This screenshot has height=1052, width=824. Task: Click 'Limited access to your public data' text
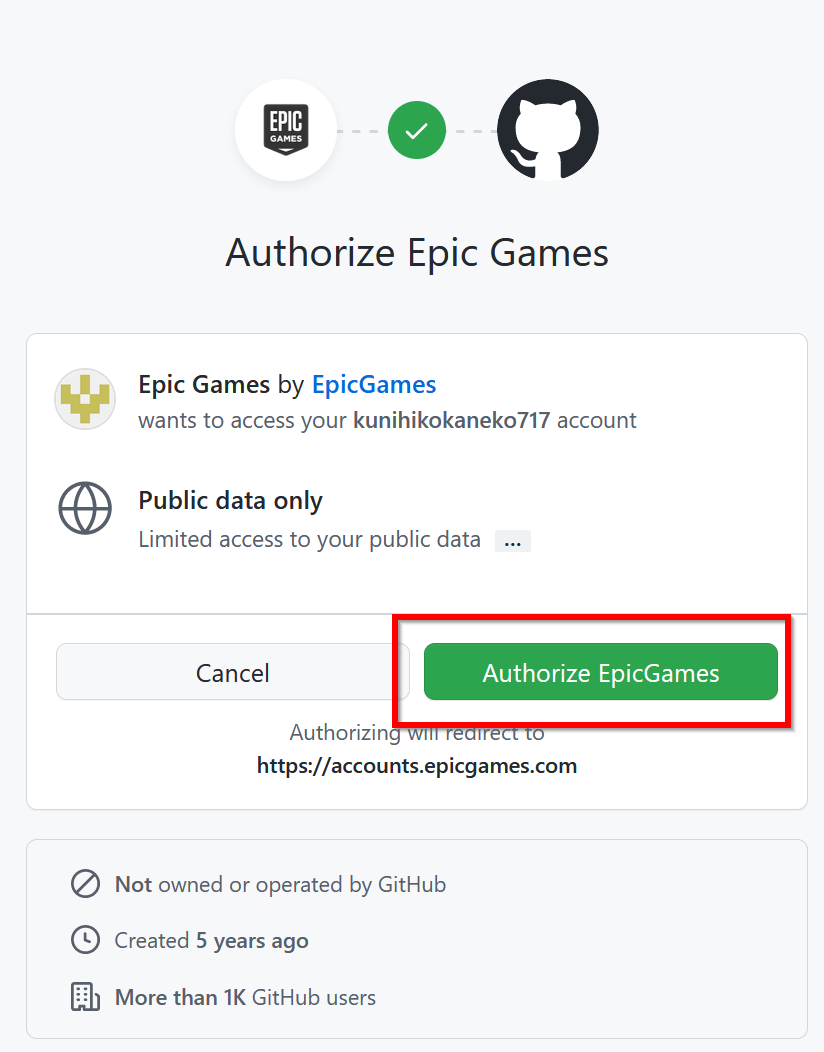pos(309,539)
